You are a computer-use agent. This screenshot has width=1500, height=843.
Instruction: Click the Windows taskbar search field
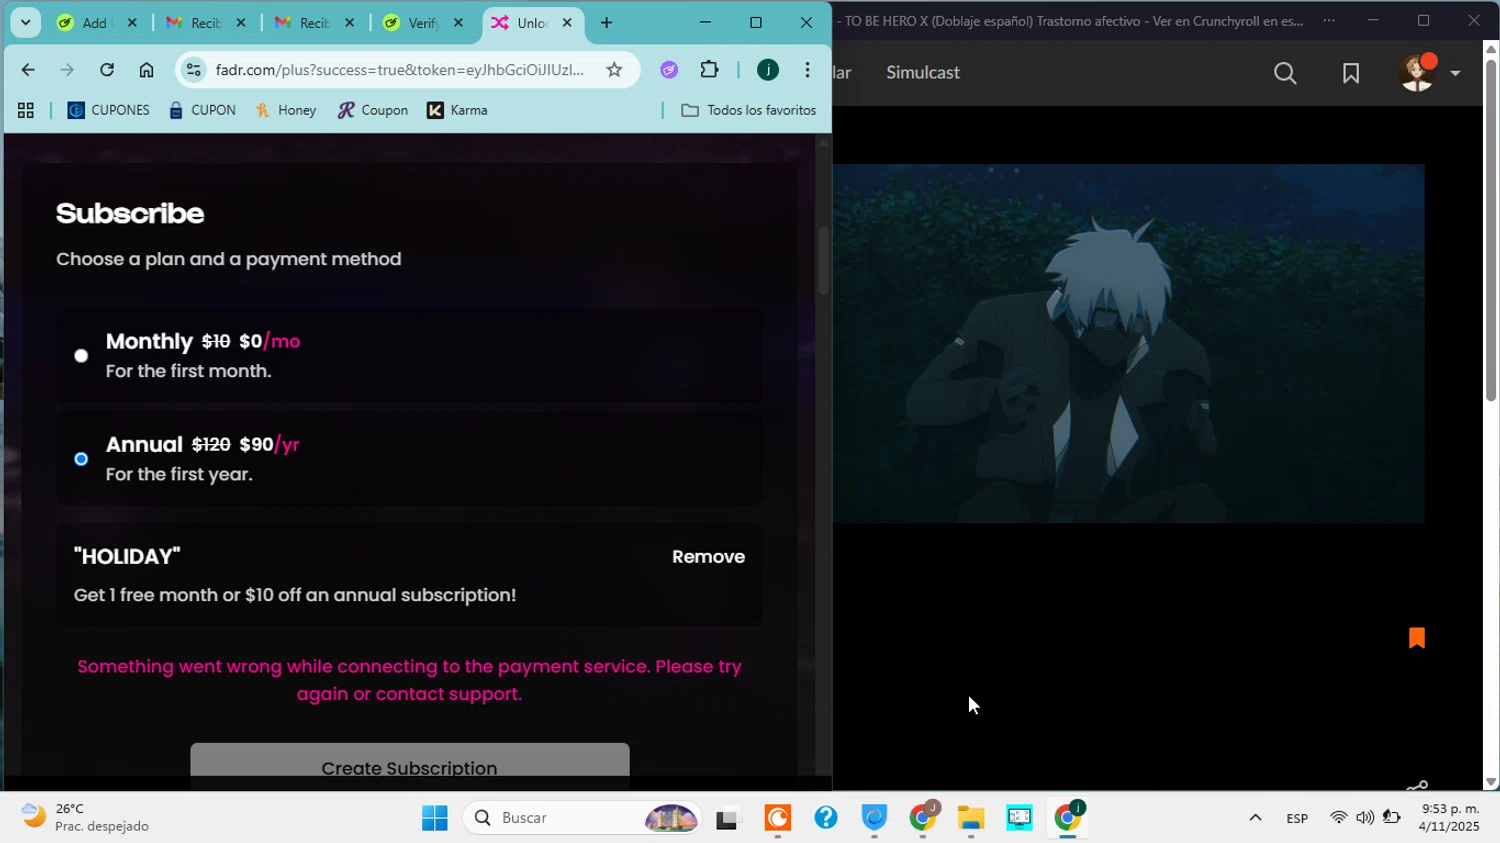570,818
